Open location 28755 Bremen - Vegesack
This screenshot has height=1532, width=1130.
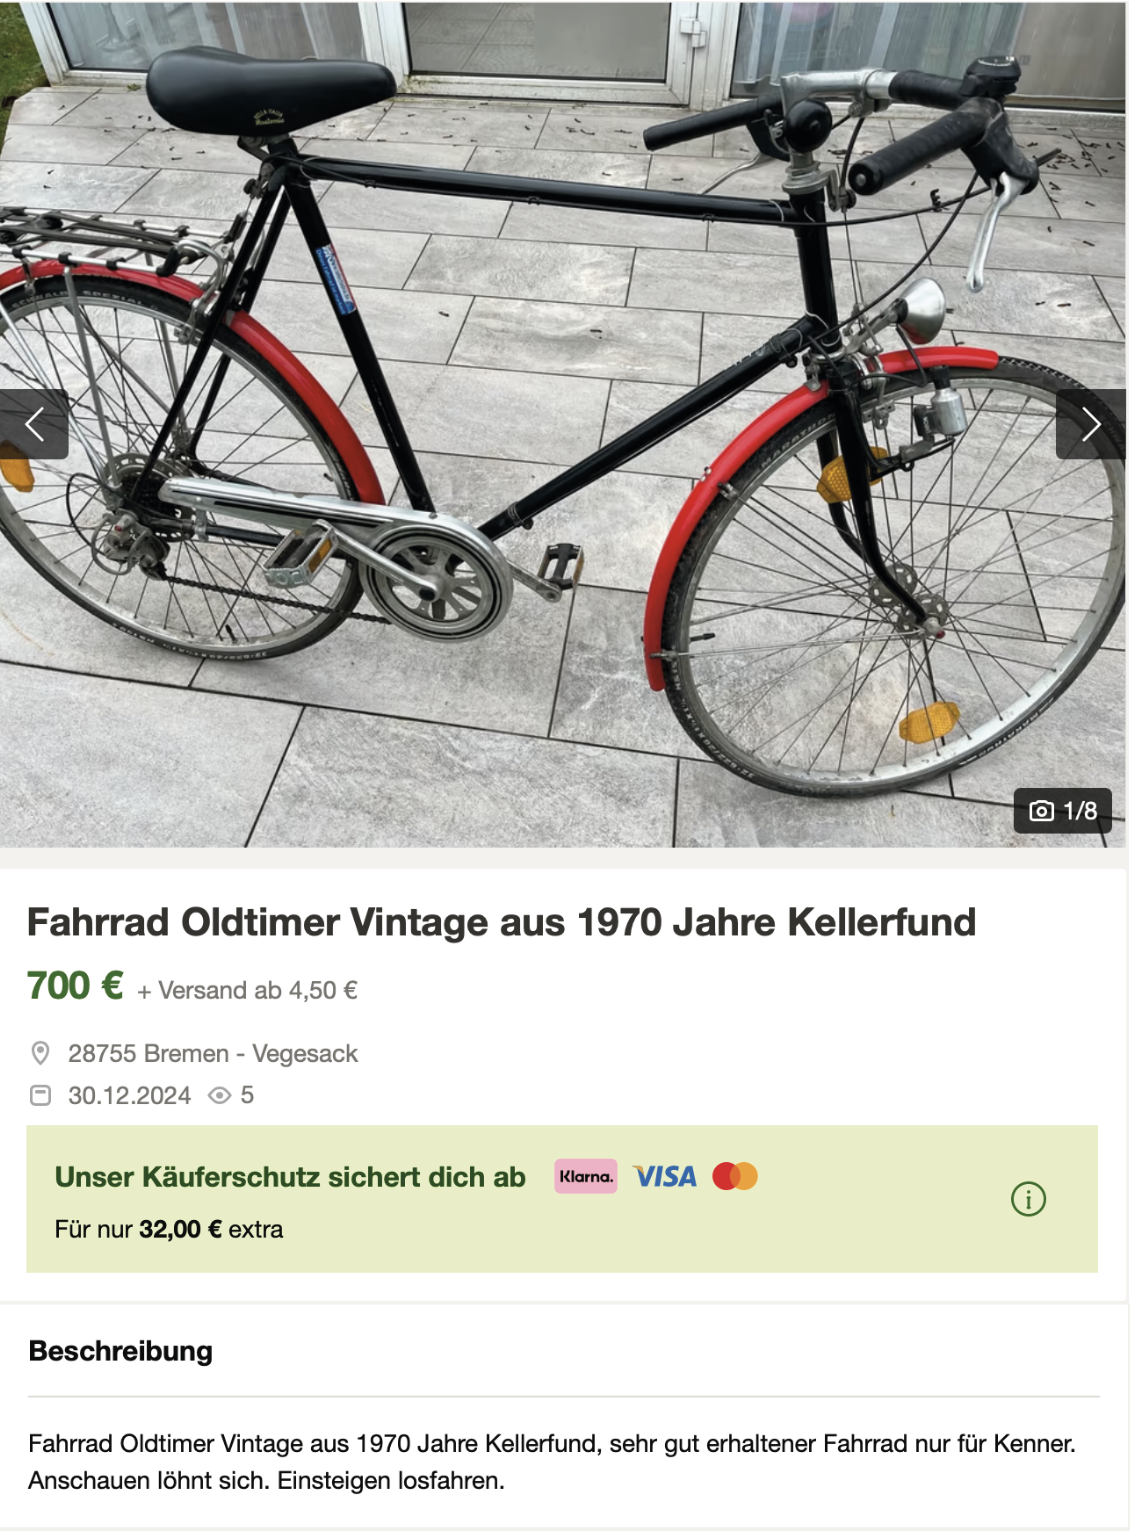(213, 1053)
